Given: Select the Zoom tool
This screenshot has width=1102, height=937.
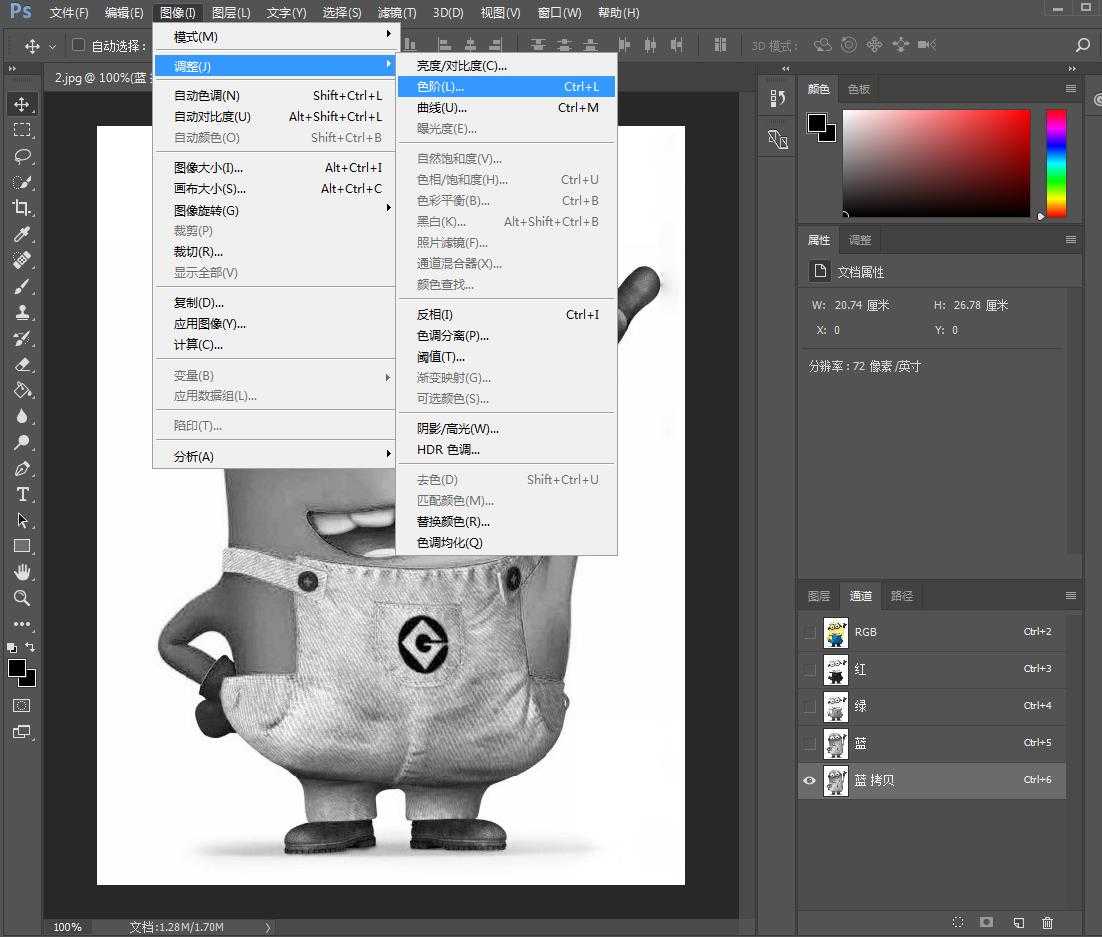Looking at the screenshot, I should pos(22,598).
